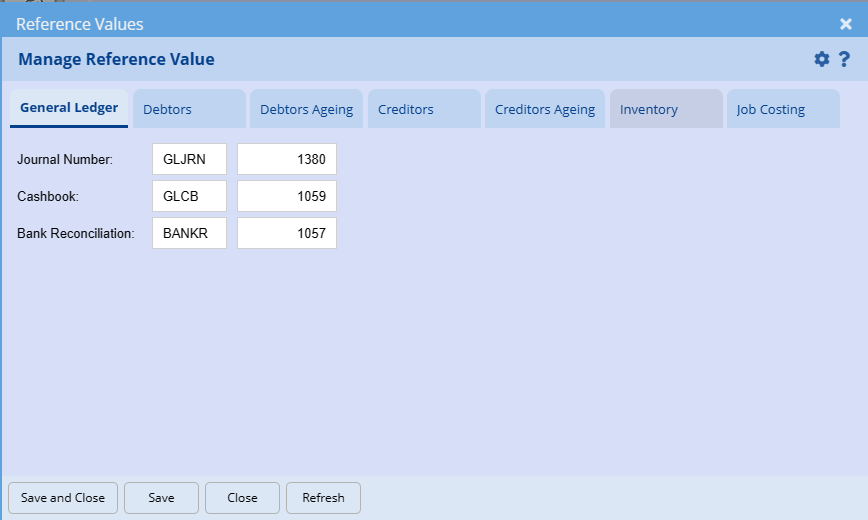Click the Cashbook number field 1059
This screenshot has width=868, height=520.
287,196
